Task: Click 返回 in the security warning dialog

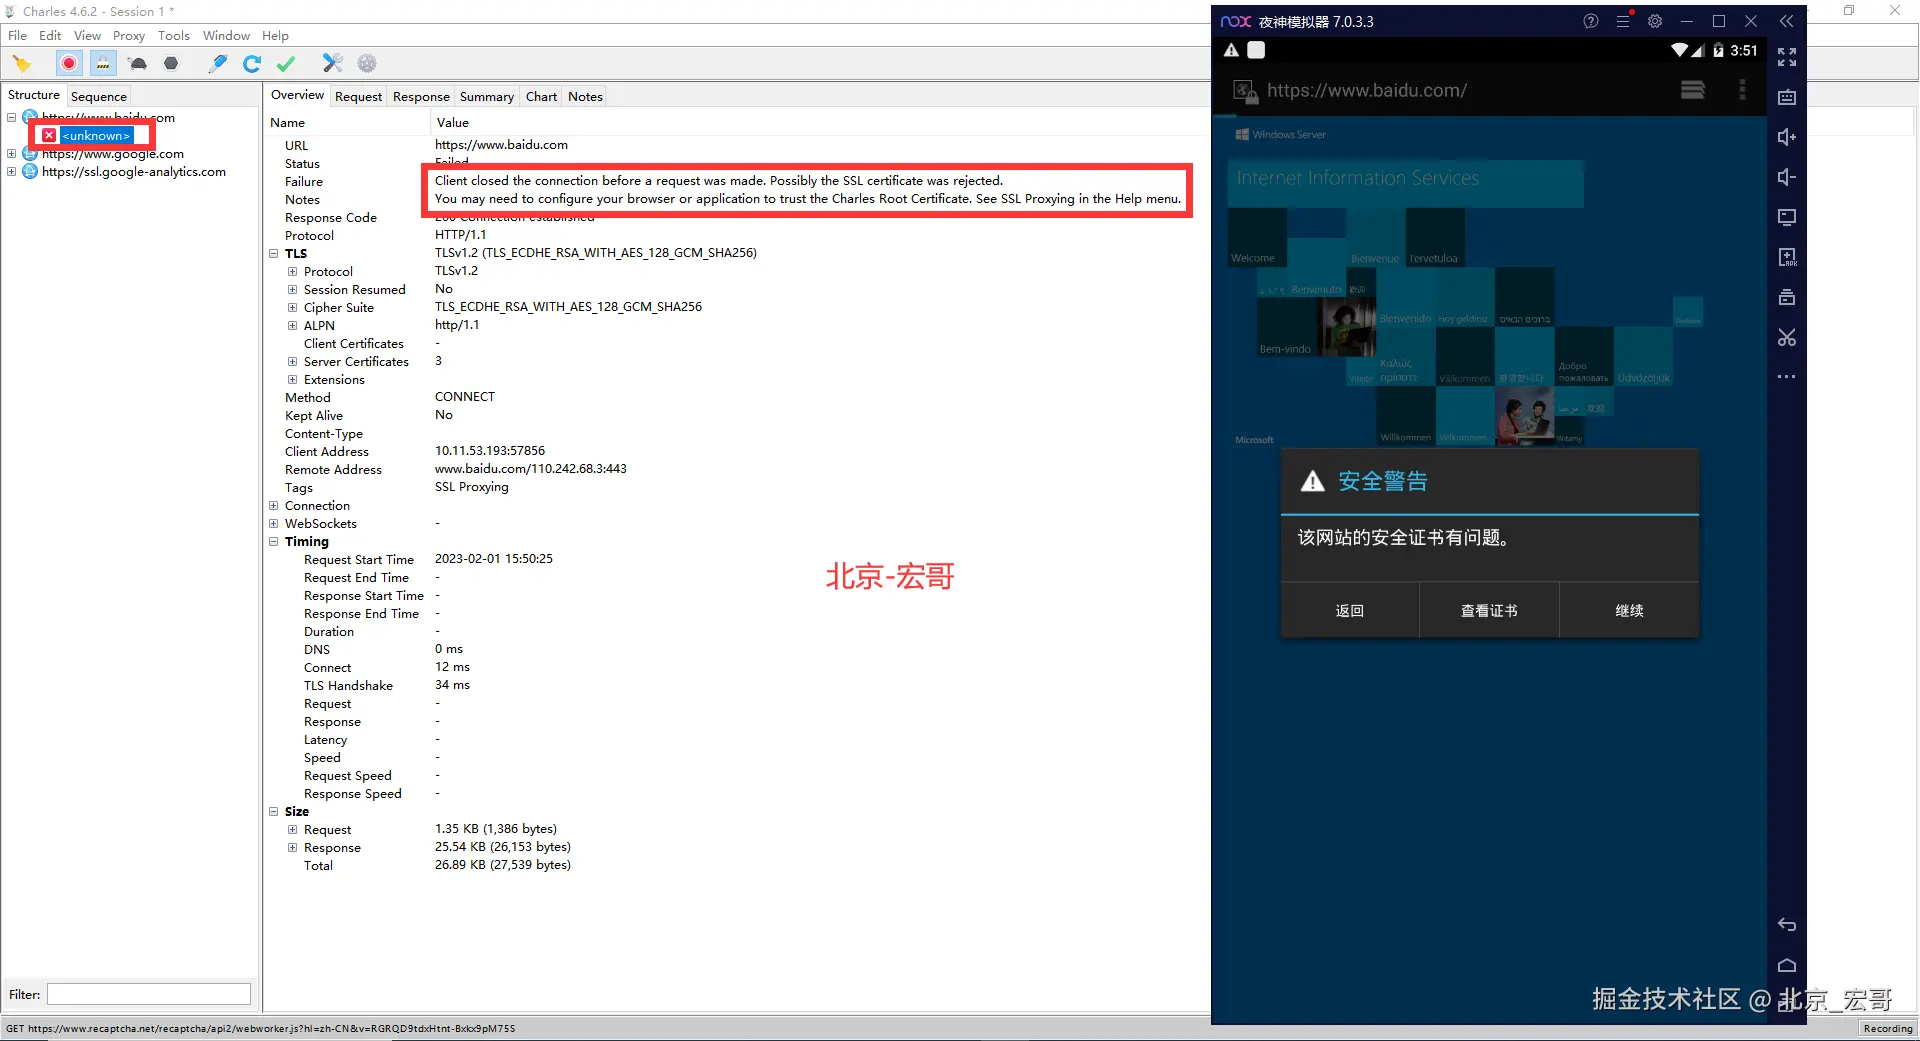Action: tap(1350, 610)
